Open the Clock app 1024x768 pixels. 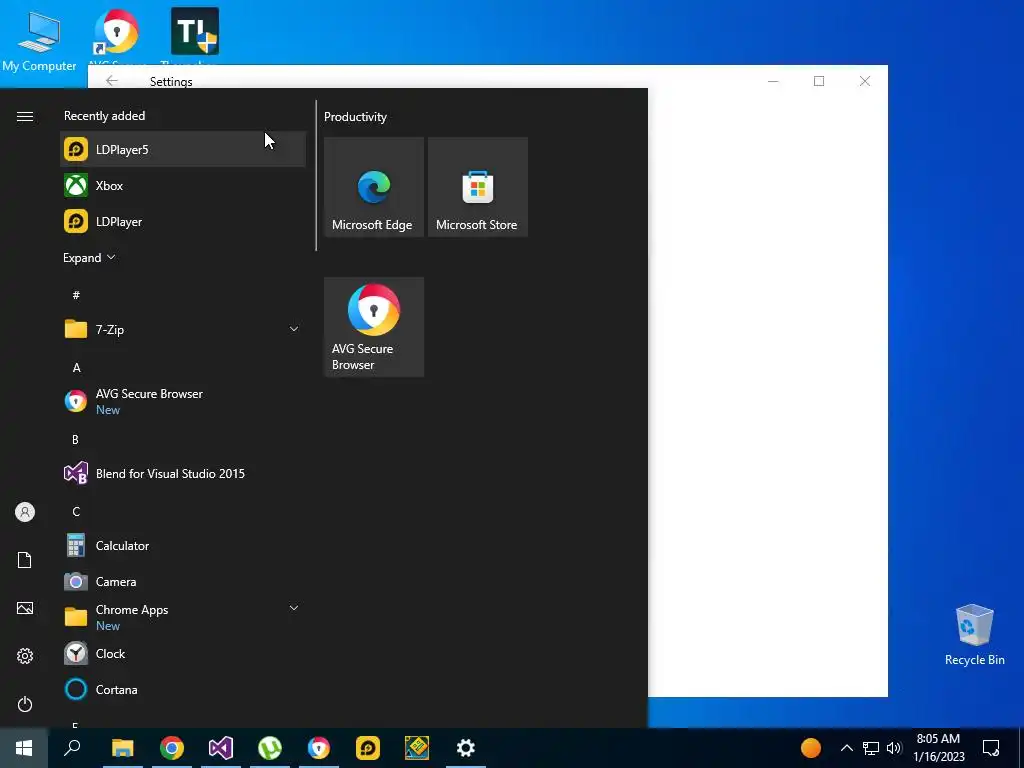coord(183,653)
